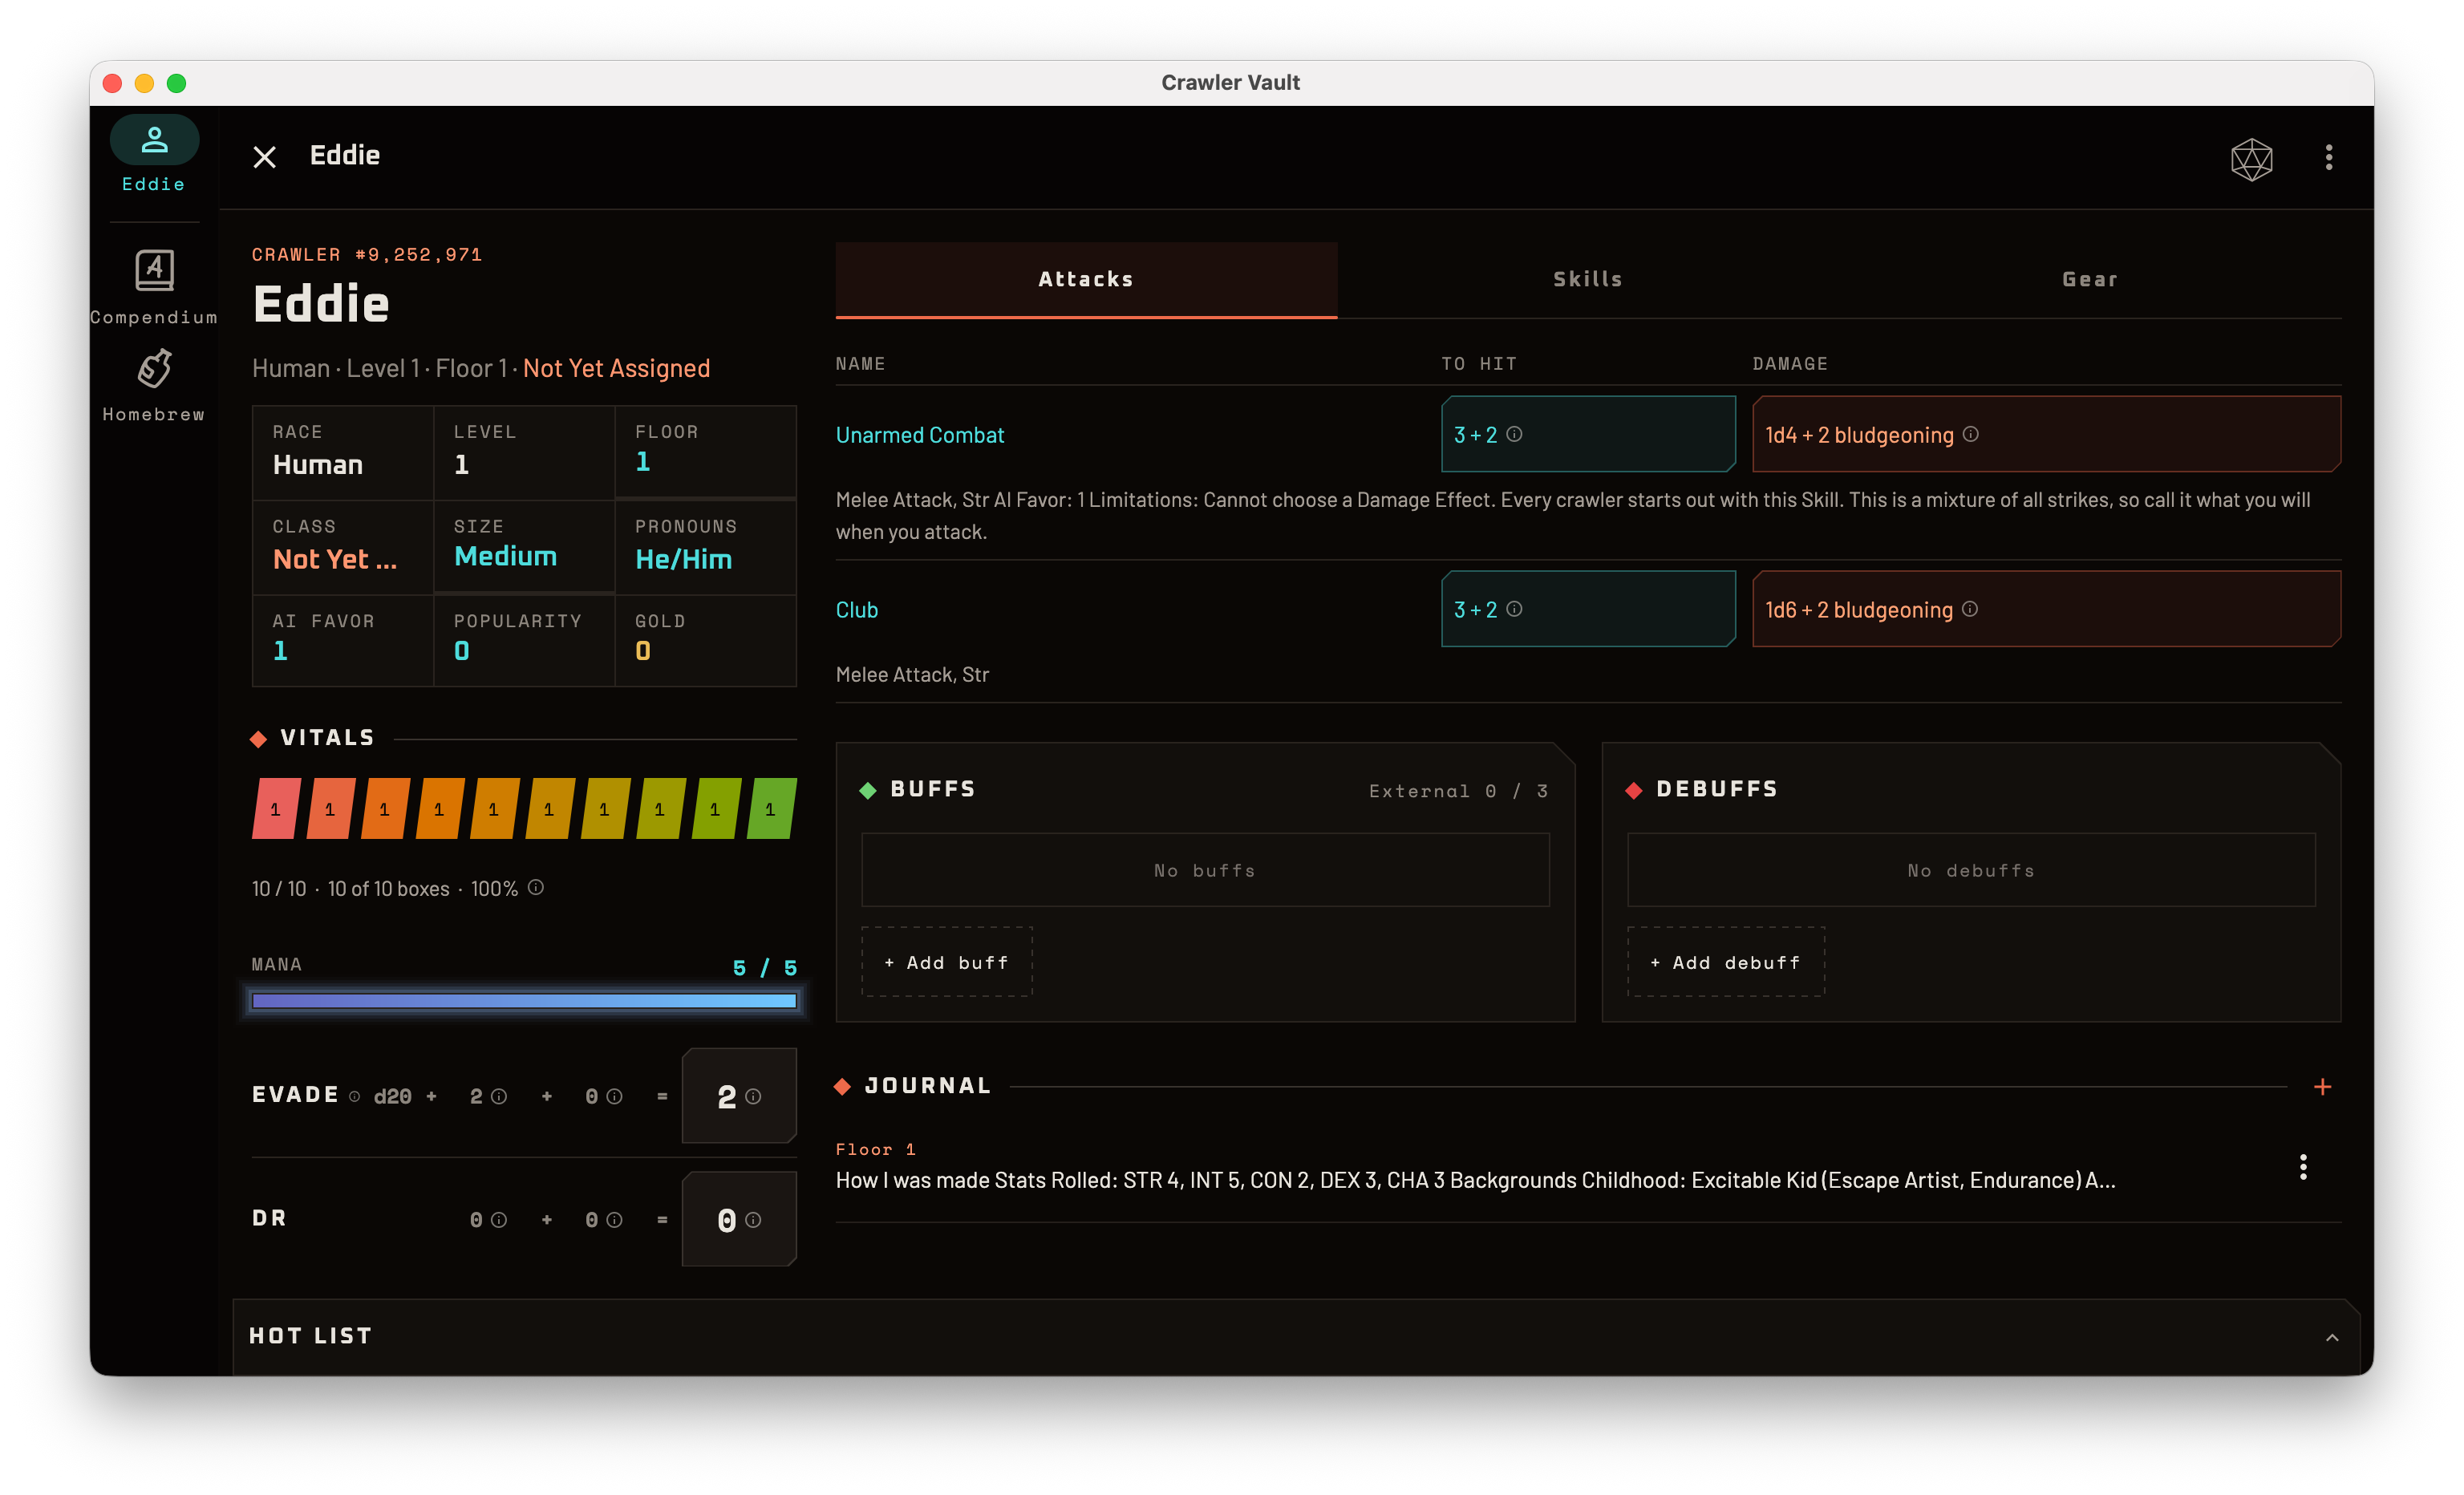Open the Class Not Yet field
This screenshot has width=2464, height=1495.
(343, 547)
